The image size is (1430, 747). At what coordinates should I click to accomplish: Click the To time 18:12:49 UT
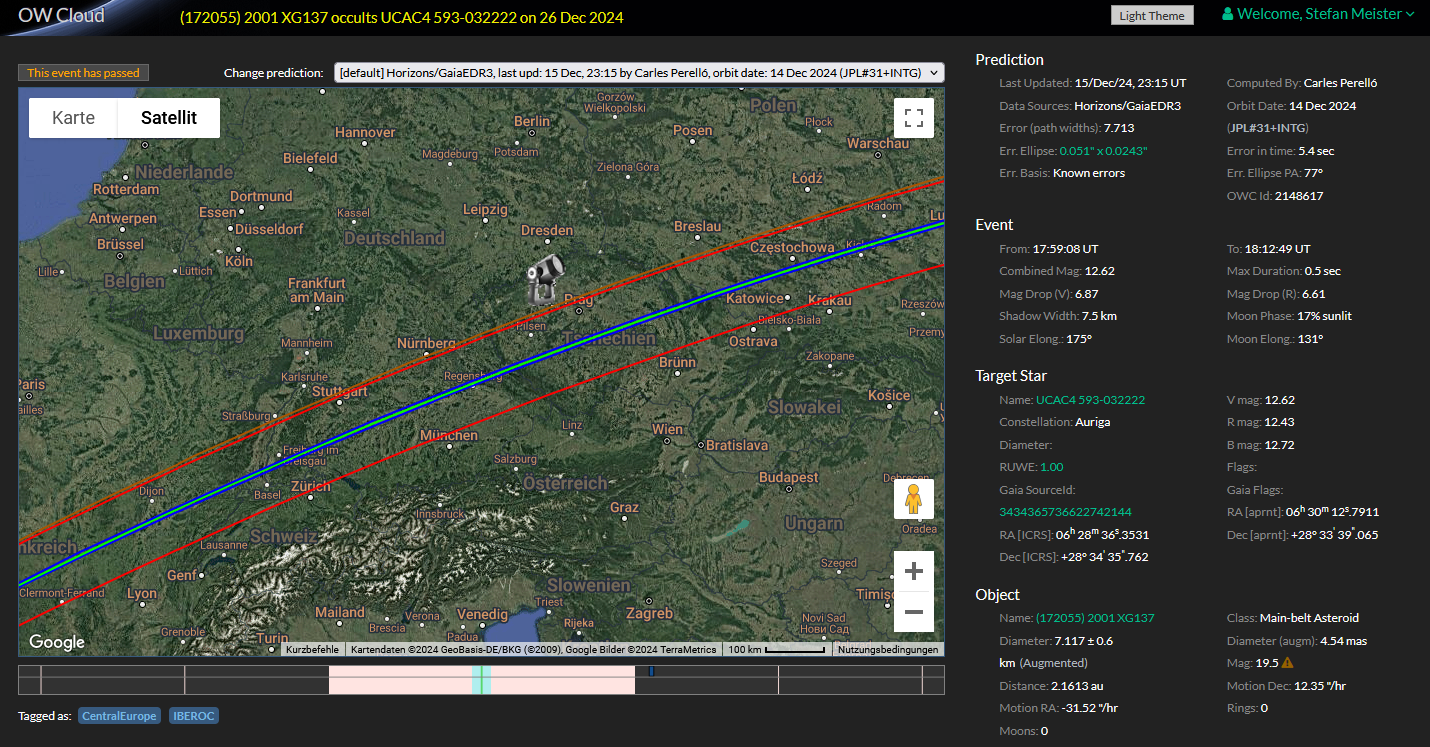point(1277,249)
